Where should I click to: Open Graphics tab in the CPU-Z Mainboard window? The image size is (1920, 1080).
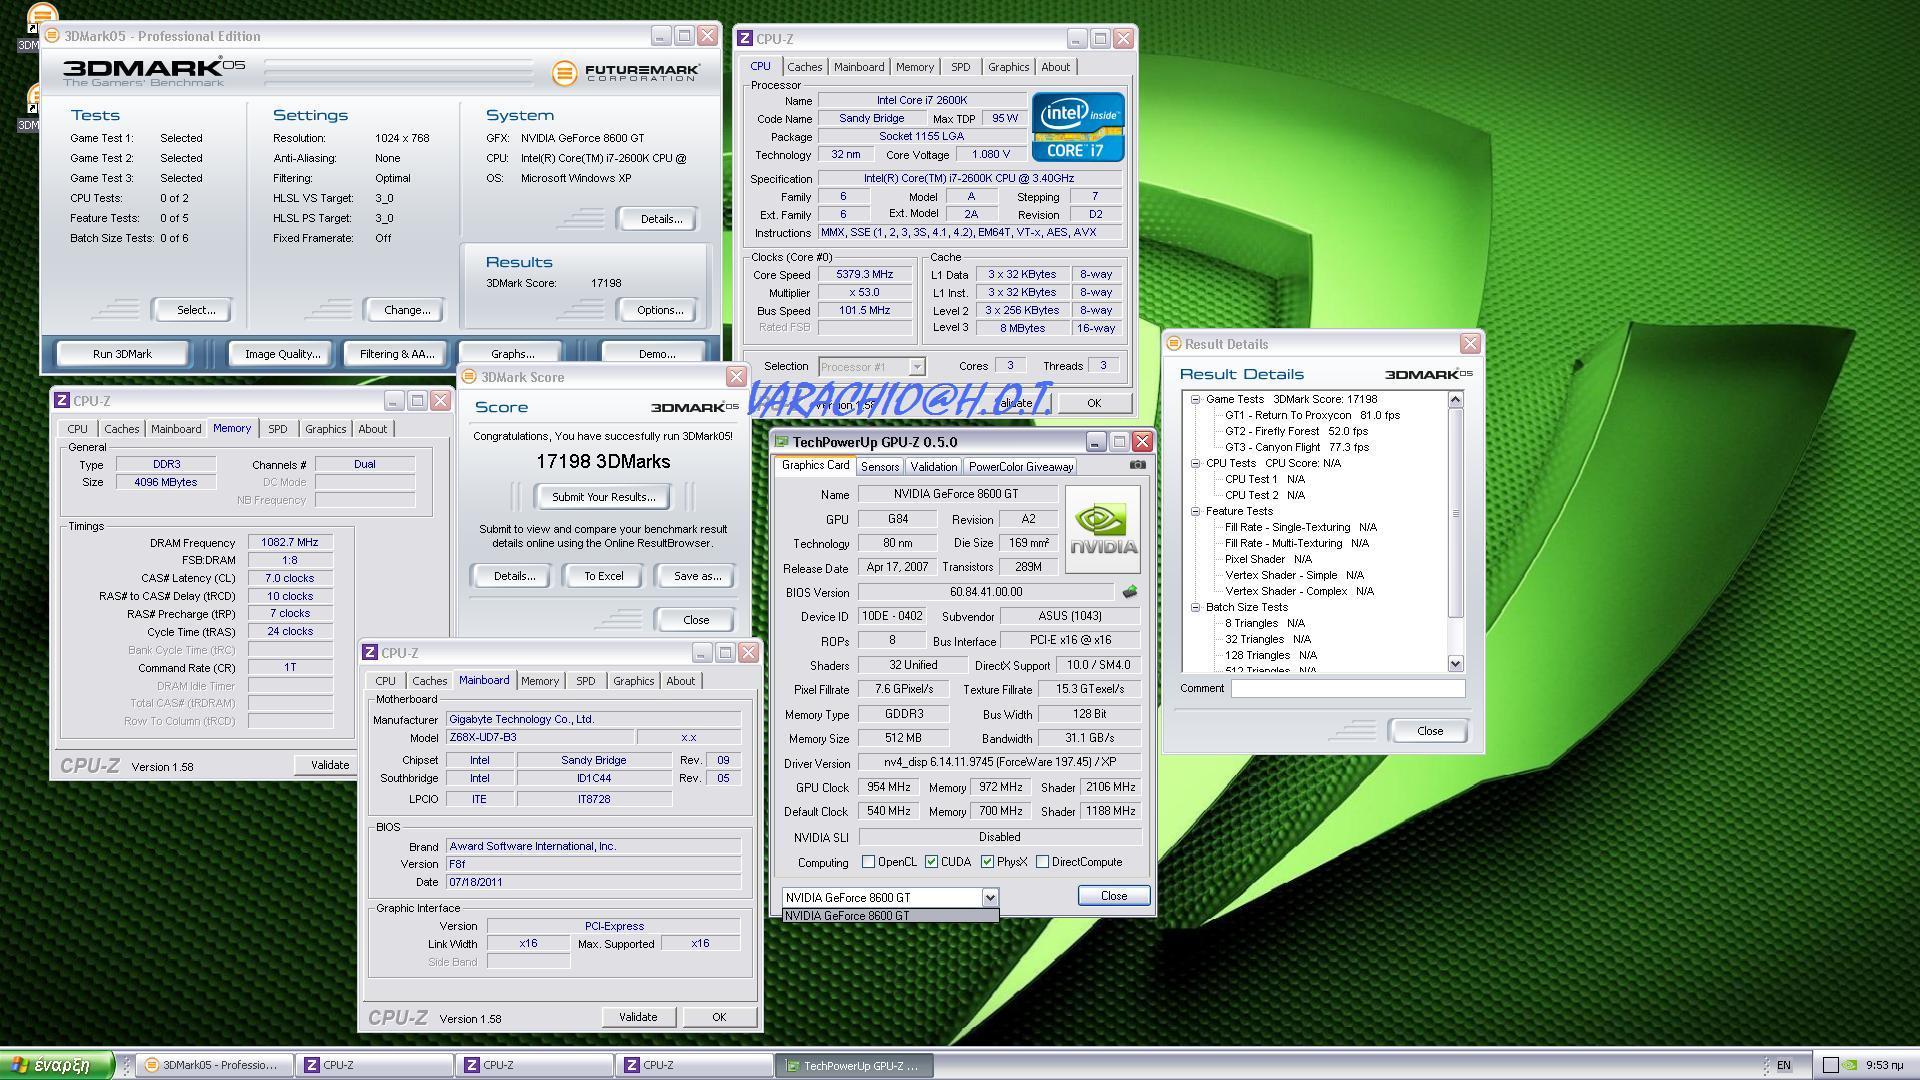click(633, 681)
